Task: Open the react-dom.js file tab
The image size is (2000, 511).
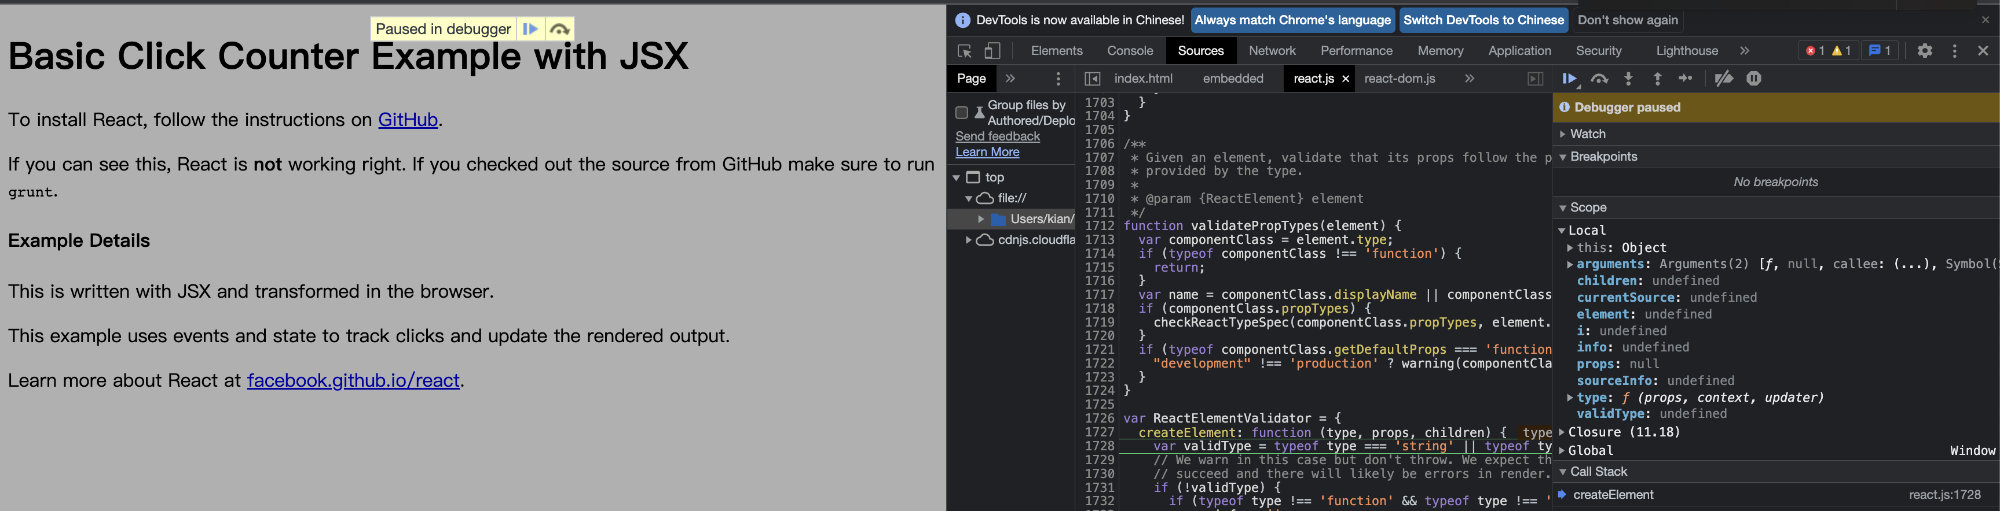Action: coord(1399,79)
